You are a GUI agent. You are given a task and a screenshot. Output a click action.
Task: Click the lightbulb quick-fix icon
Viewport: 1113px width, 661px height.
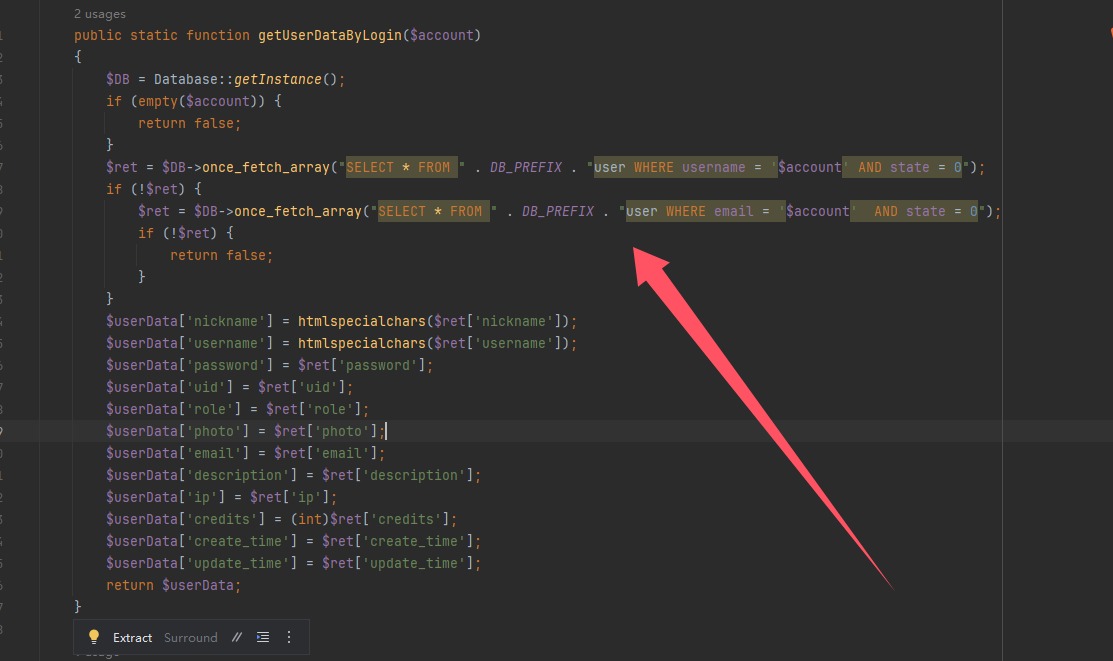point(94,637)
